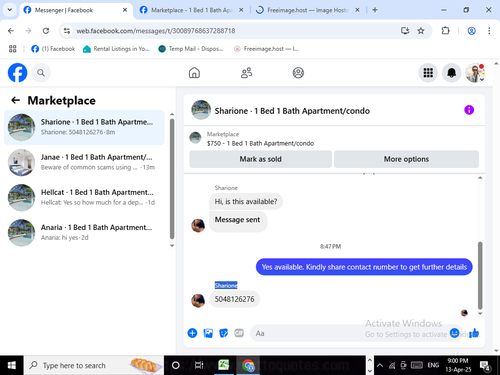
Task: Click Mark as sold button
Action: pos(261,159)
